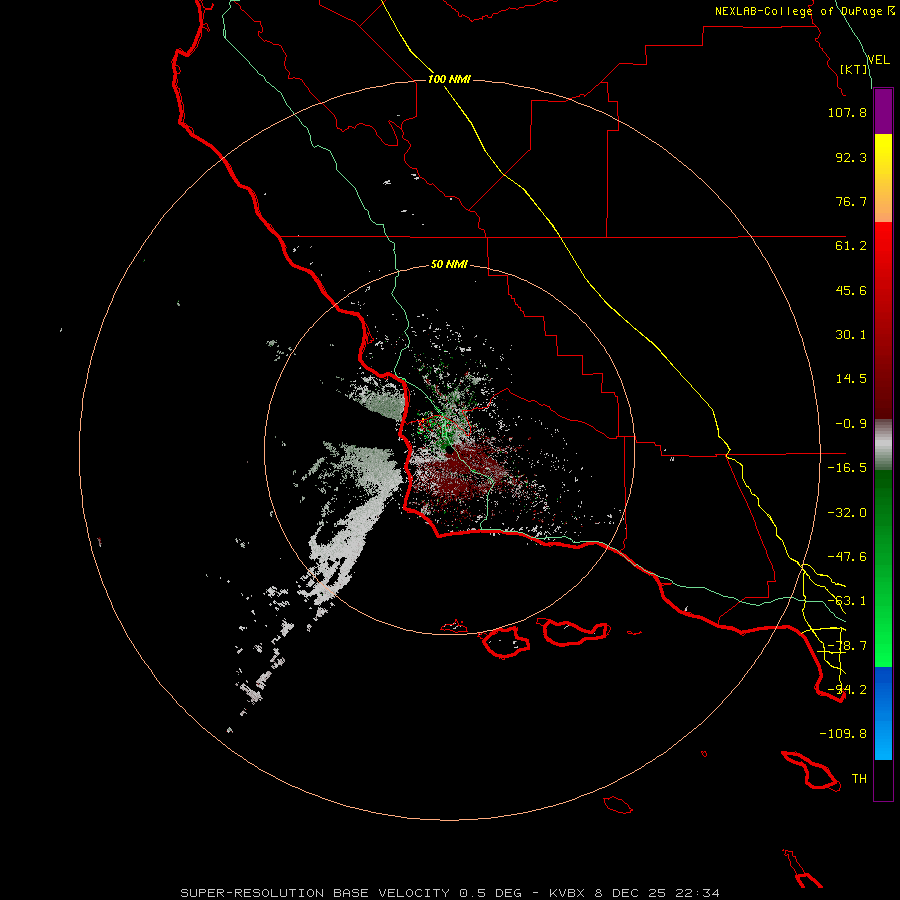The height and width of the screenshot is (900, 900).
Task: Pick the purple segment of the velocity bar
Action: click(883, 111)
